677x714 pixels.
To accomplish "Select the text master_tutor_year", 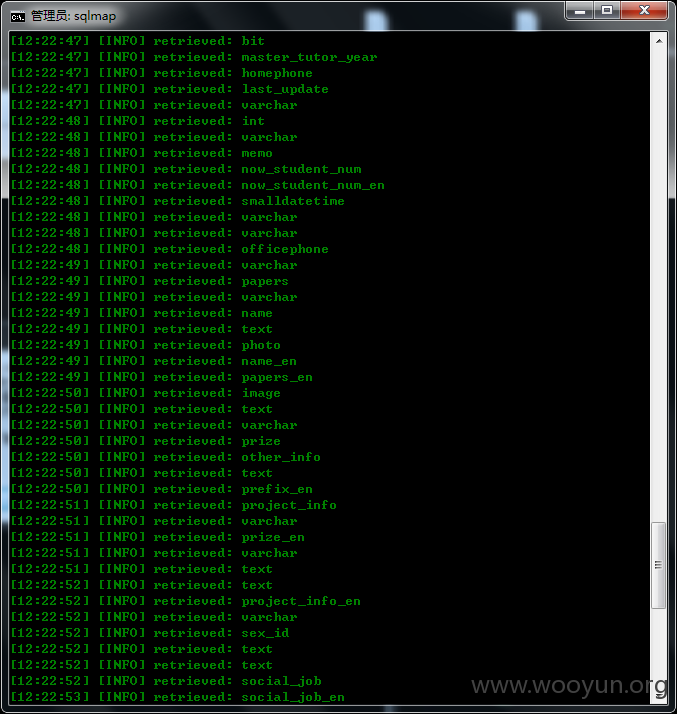I will [309, 57].
